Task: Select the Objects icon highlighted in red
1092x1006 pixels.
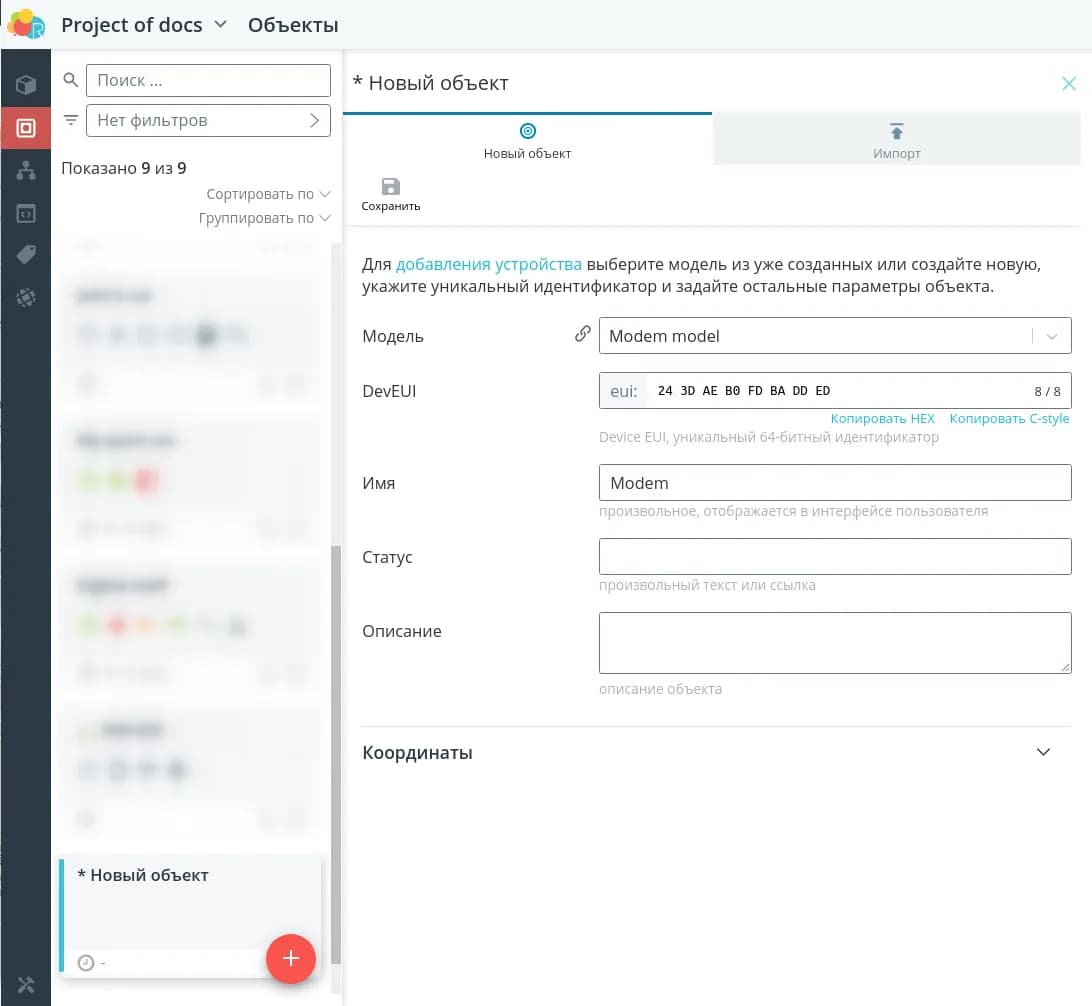Action: tap(26, 128)
